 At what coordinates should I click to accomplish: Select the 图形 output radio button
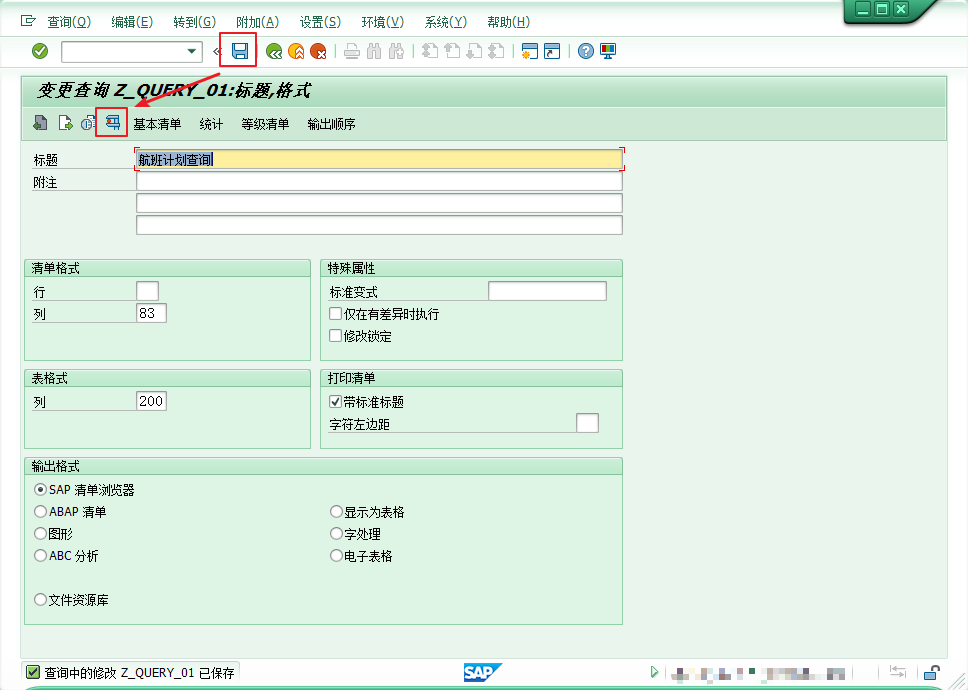[40, 533]
